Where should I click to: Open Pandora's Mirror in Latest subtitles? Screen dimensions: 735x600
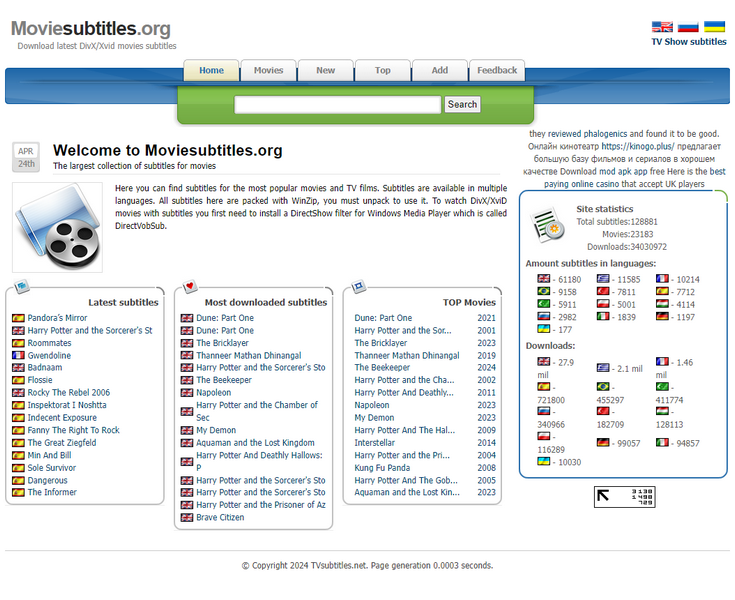pyautogui.click(x=57, y=318)
